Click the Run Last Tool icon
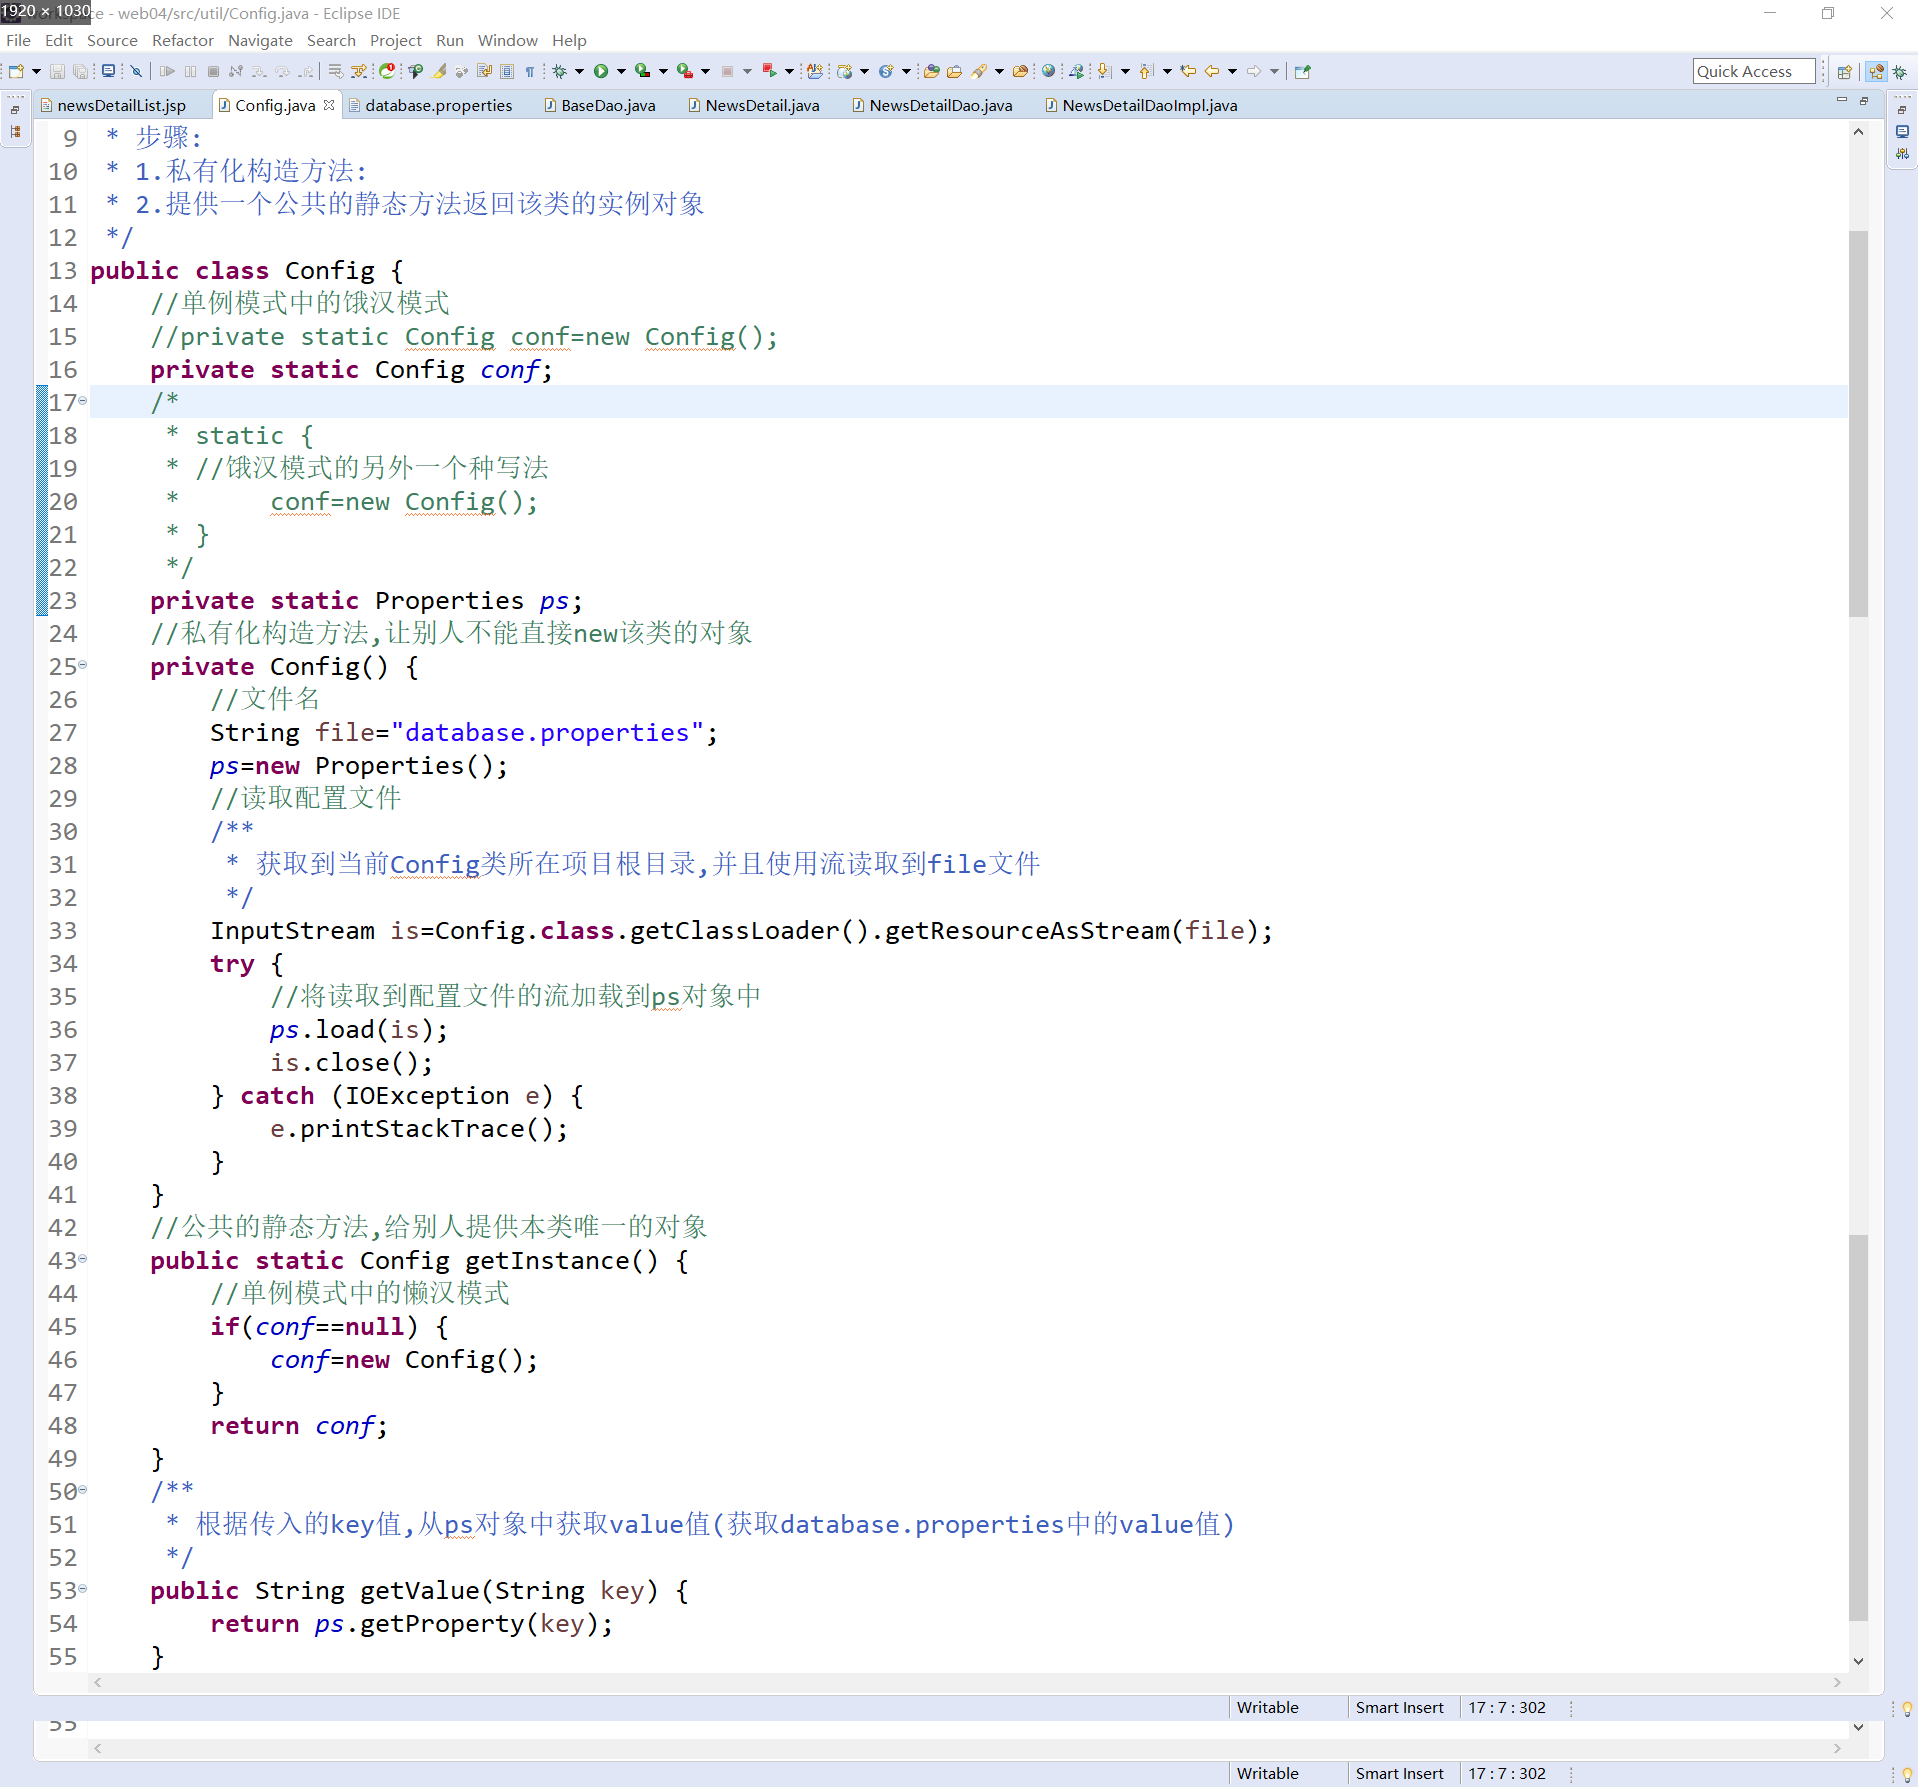Screen dimensions: 1918x1787 click(x=685, y=71)
